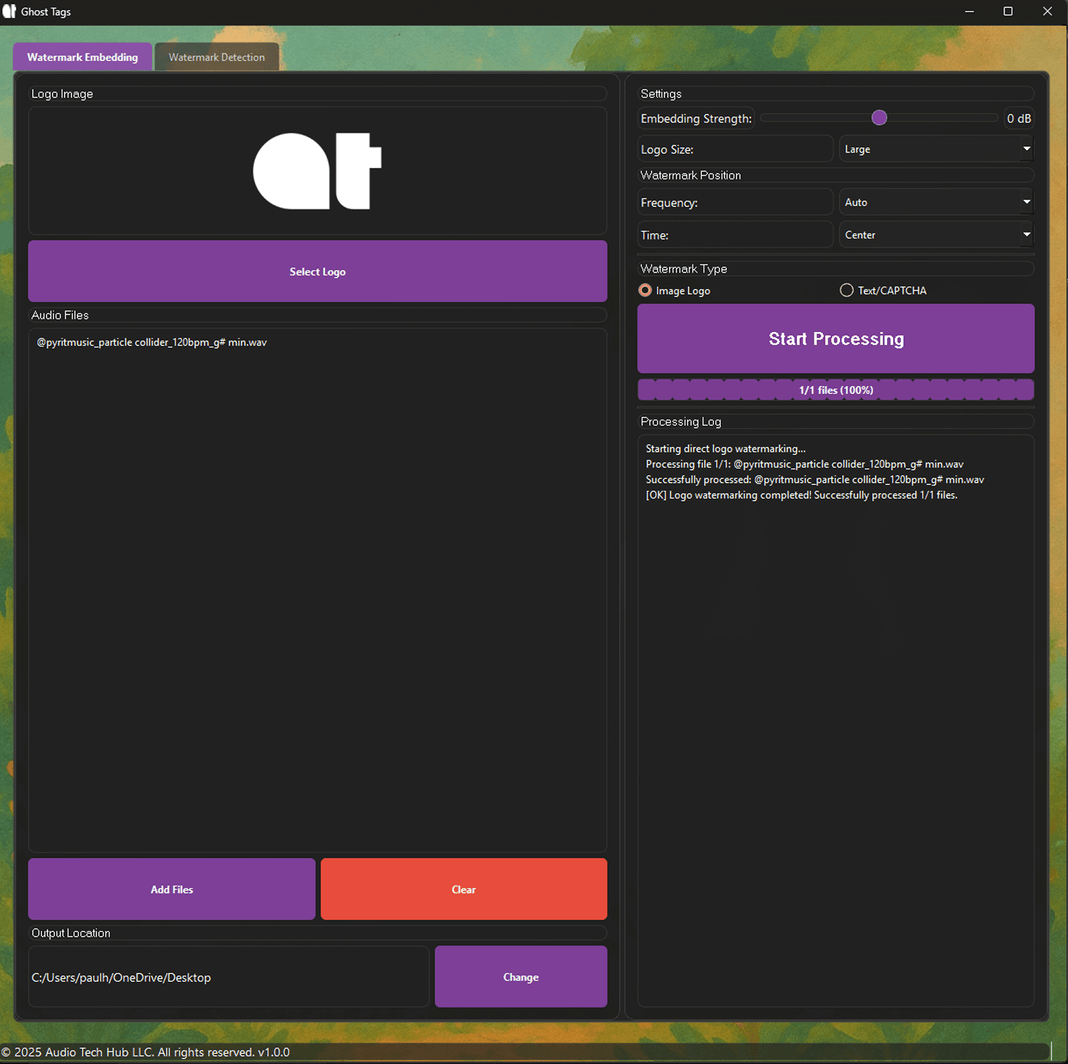
Task: Select the Watermark Embedding tab
Action: (82, 56)
